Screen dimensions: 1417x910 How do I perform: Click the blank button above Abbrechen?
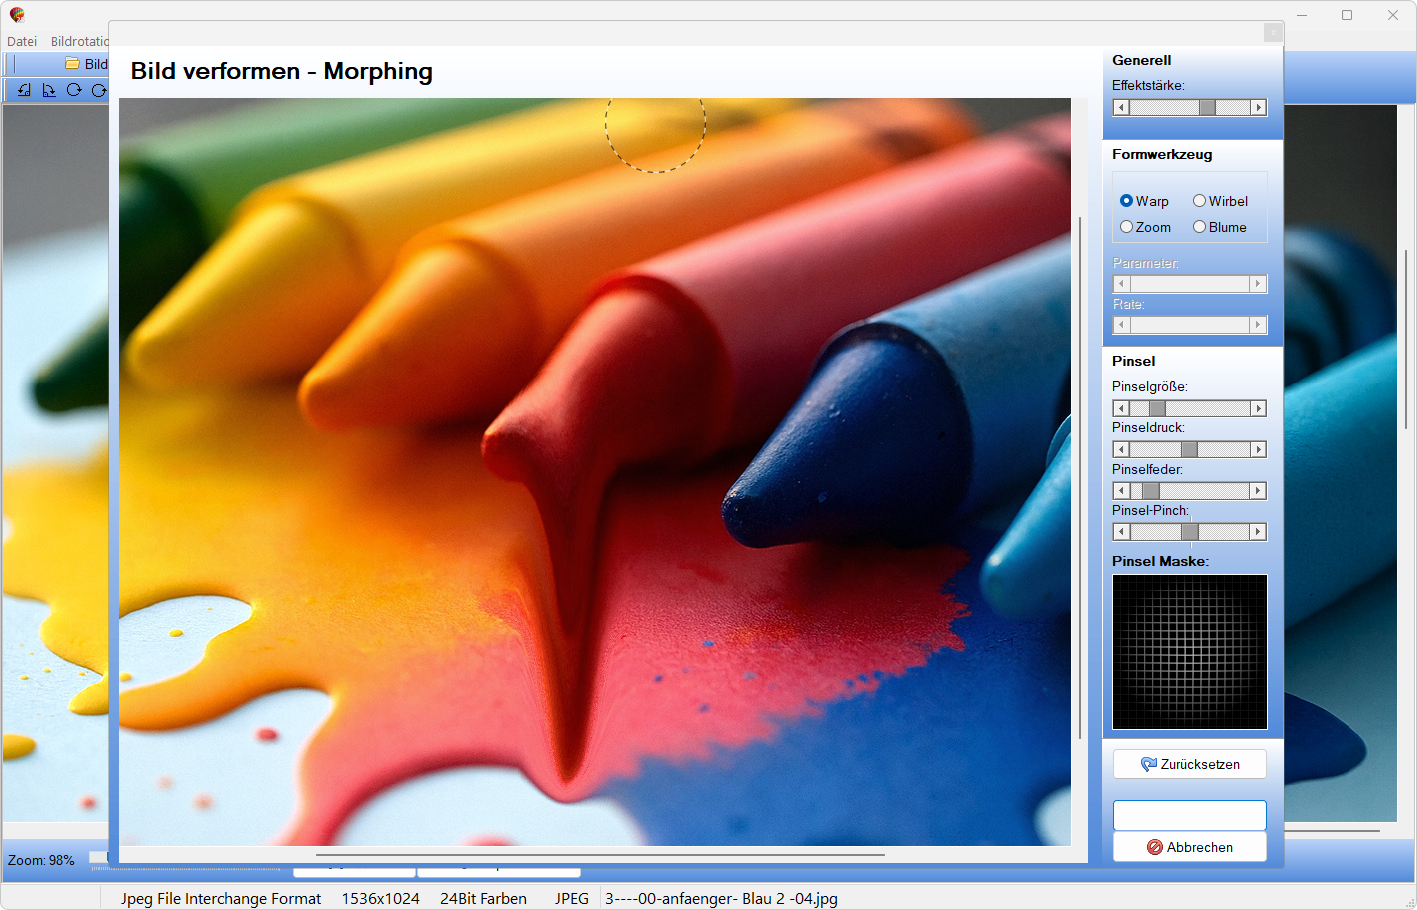click(1189, 815)
